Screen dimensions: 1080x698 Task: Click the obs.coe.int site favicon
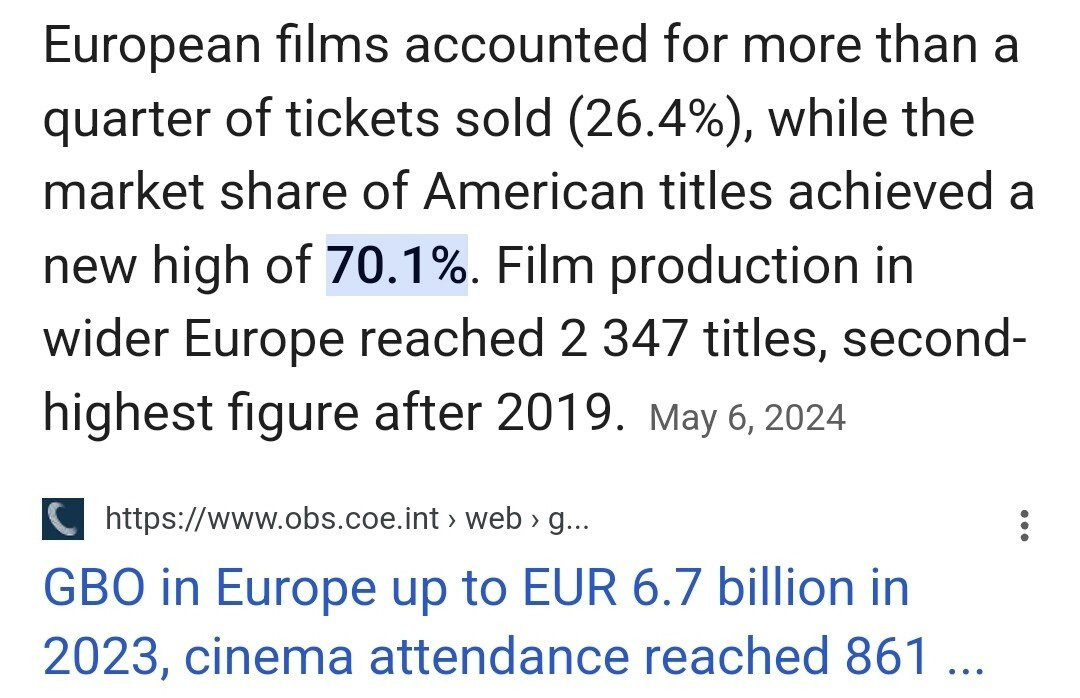62,520
